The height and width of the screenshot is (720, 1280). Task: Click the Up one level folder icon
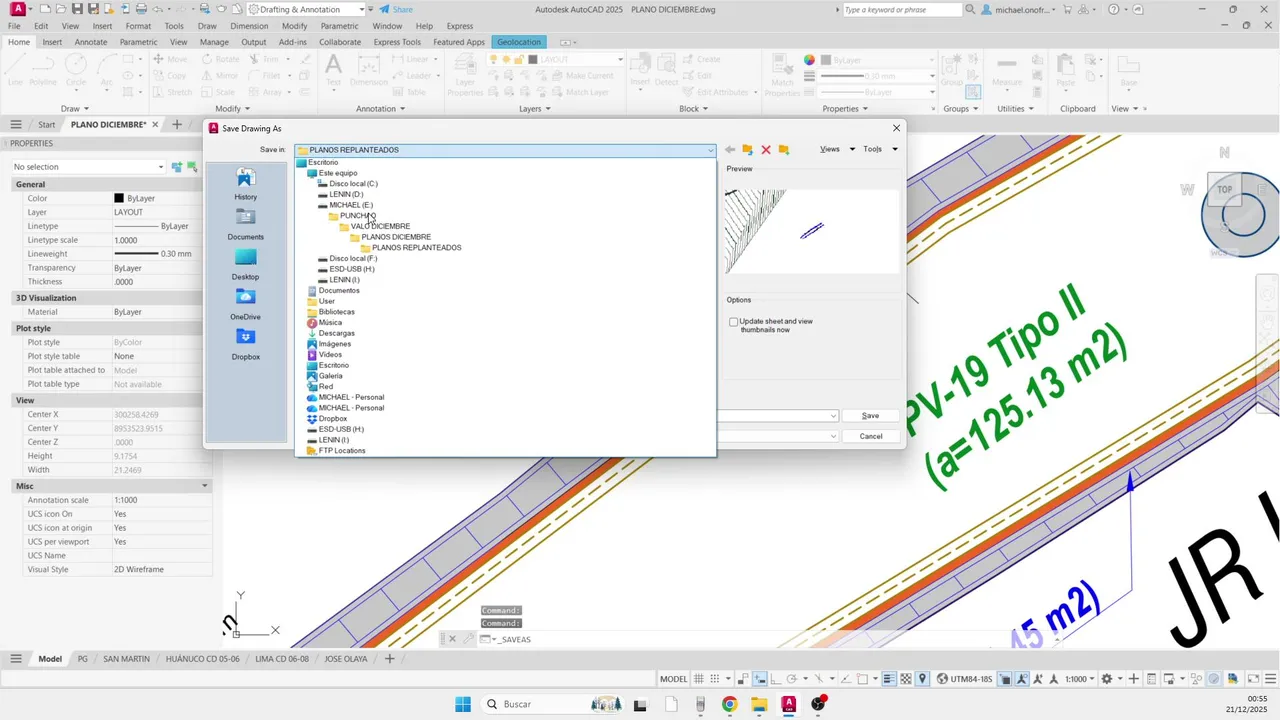[x=748, y=150]
